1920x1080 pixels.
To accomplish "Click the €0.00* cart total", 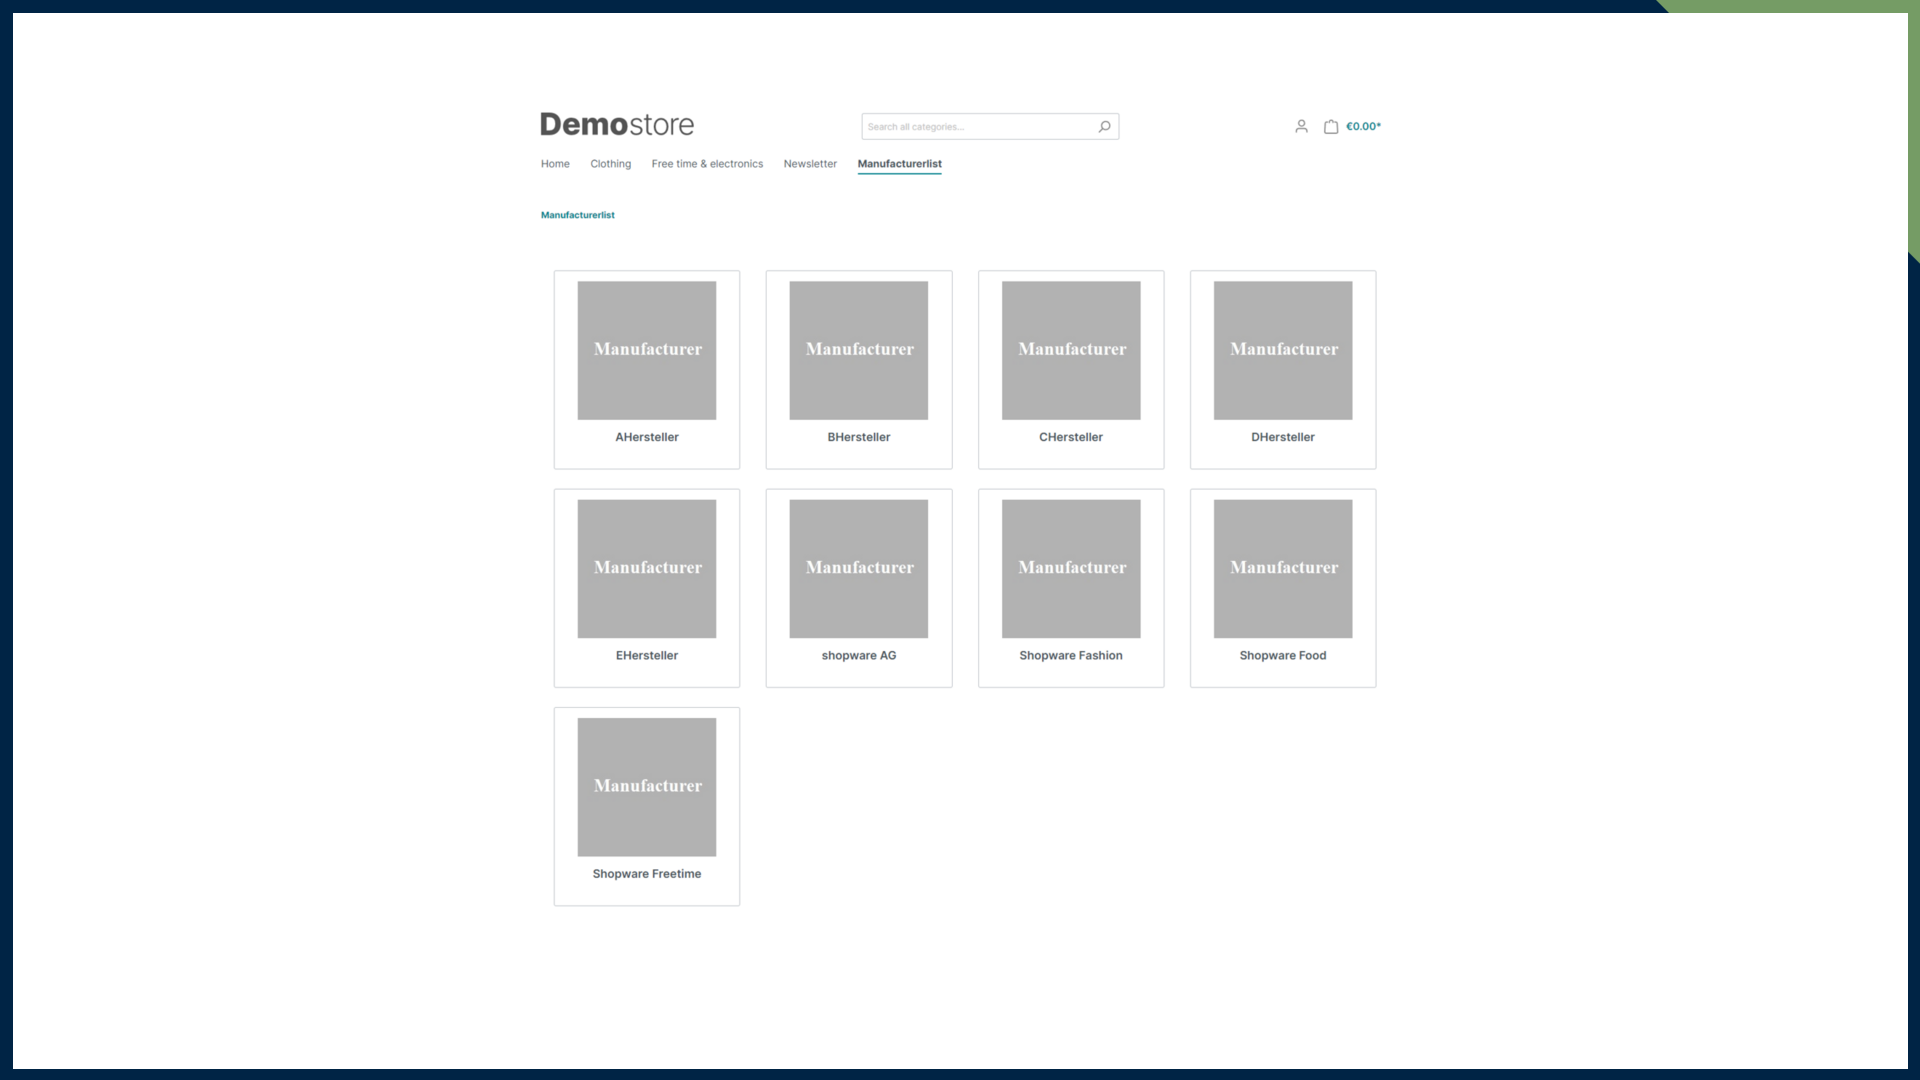I will (x=1363, y=126).
